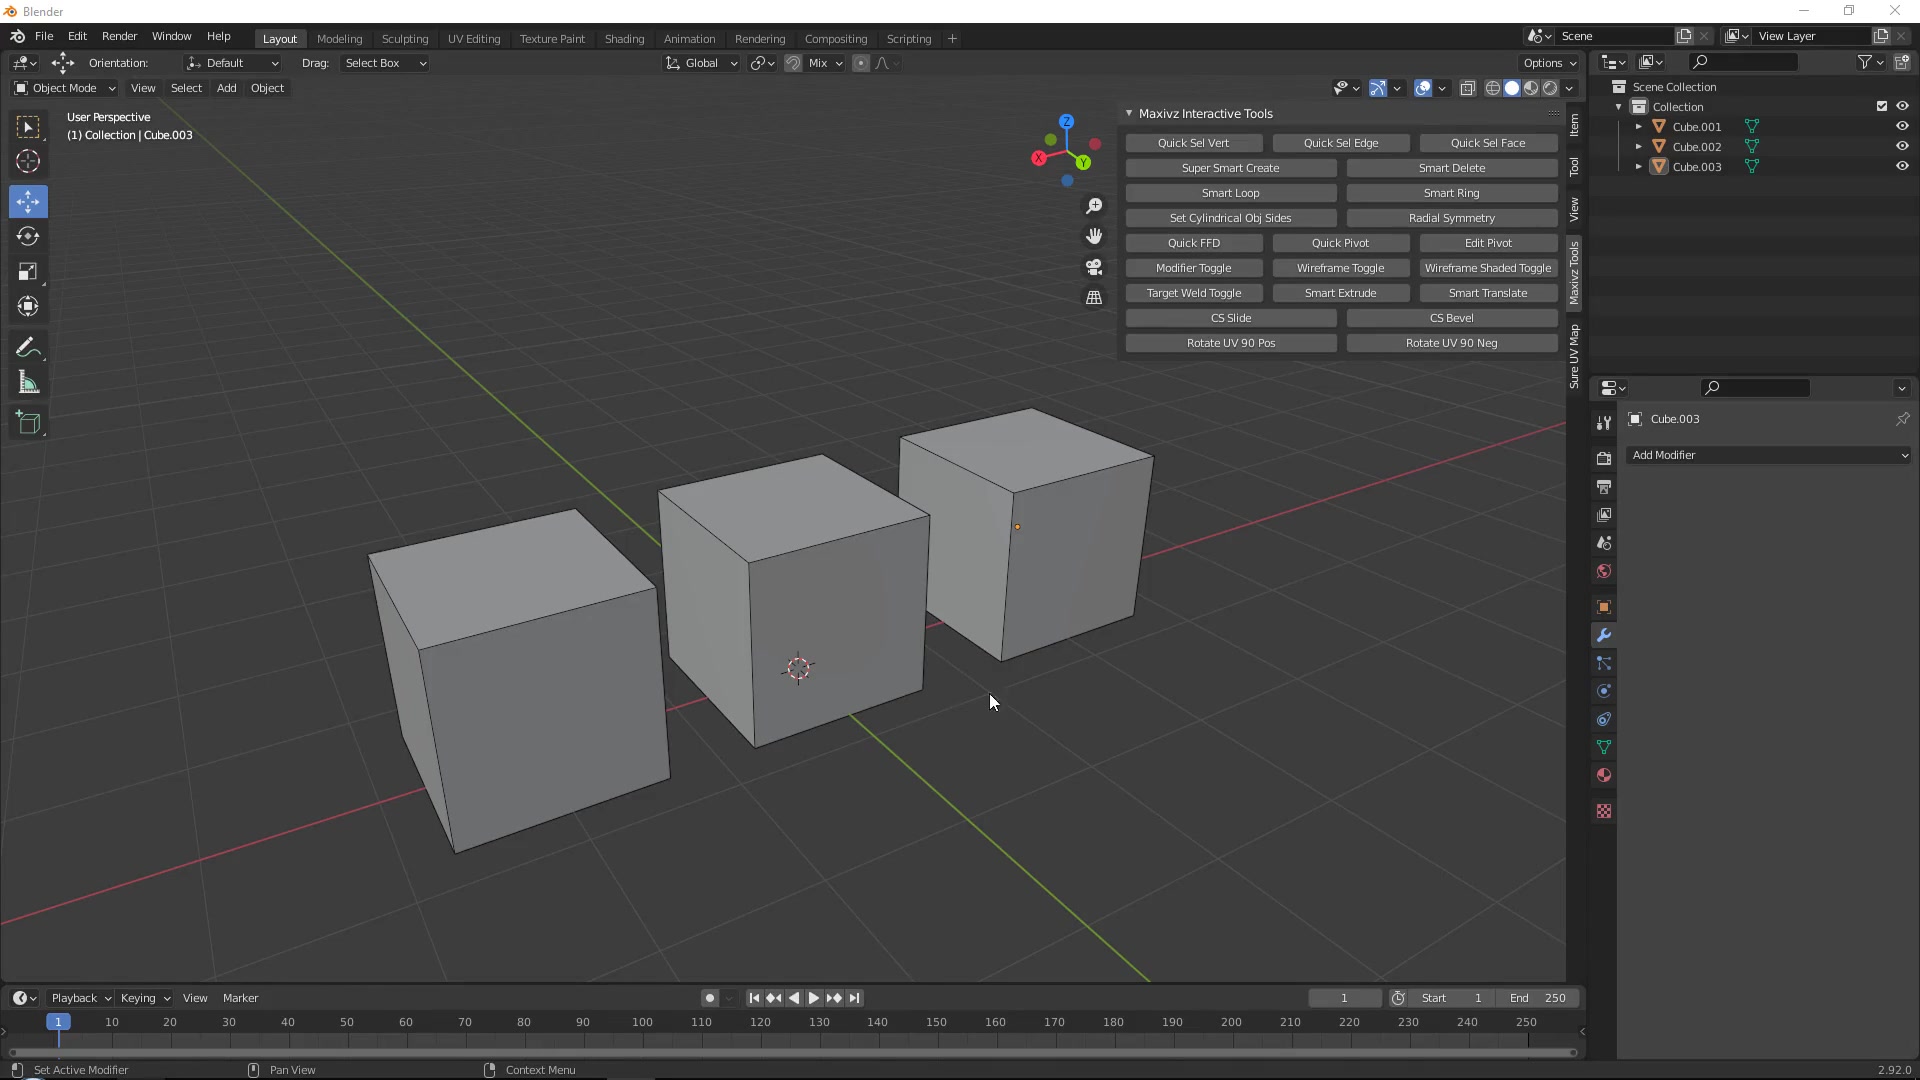Open the Render menu
The width and height of the screenshot is (1920, 1080).
pyautogui.click(x=119, y=36)
